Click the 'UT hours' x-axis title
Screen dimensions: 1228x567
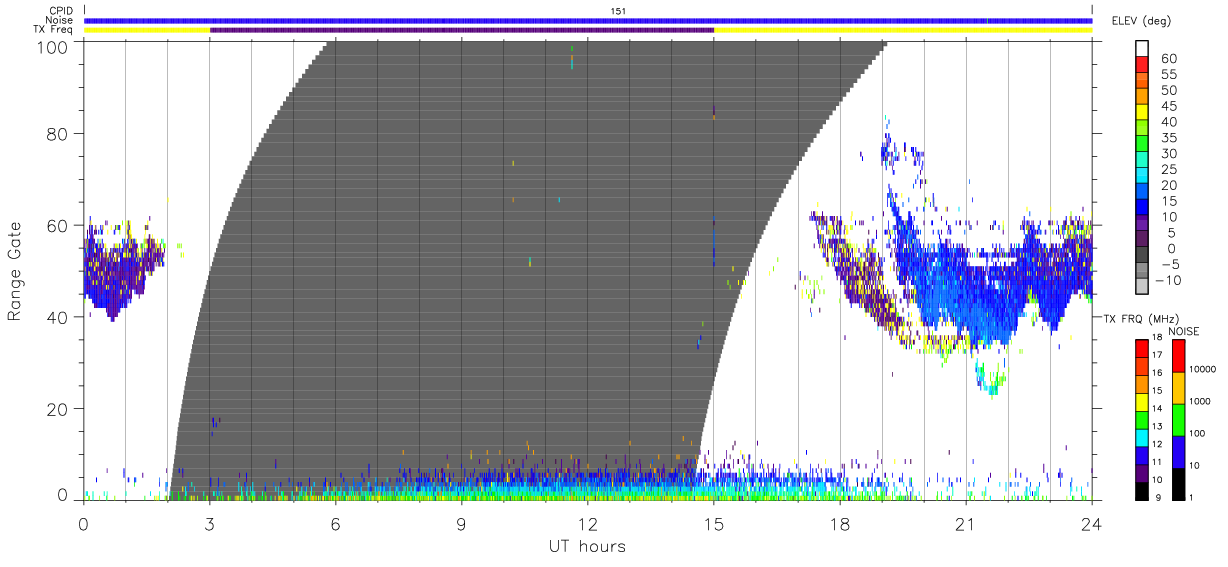[x=587, y=547]
